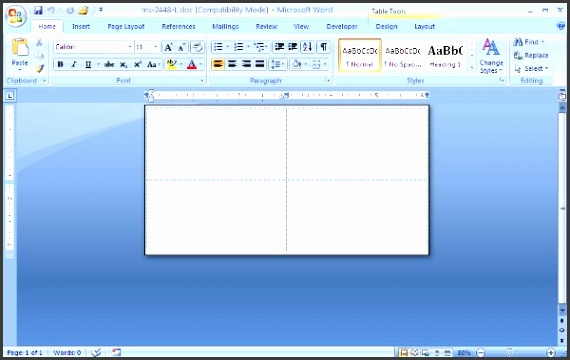The image size is (570, 360).
Task: Switch to the Page Layout tab
Action: point(126,27)
